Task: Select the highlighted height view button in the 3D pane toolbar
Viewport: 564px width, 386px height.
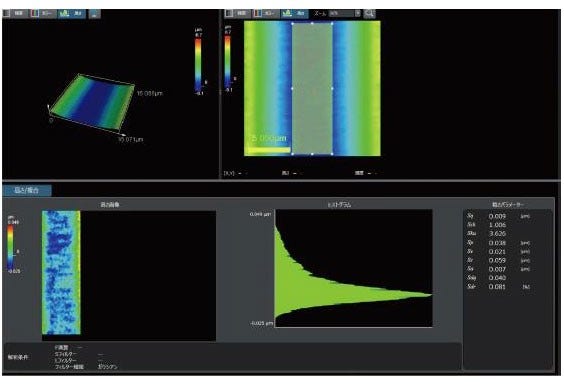Action: 72,14
